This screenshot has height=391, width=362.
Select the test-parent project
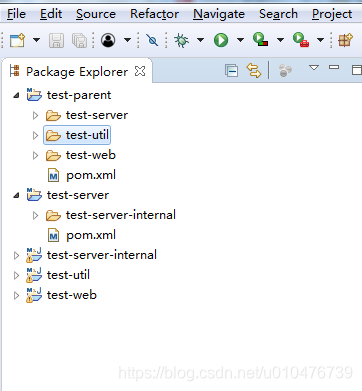click(x=79, y=95)
